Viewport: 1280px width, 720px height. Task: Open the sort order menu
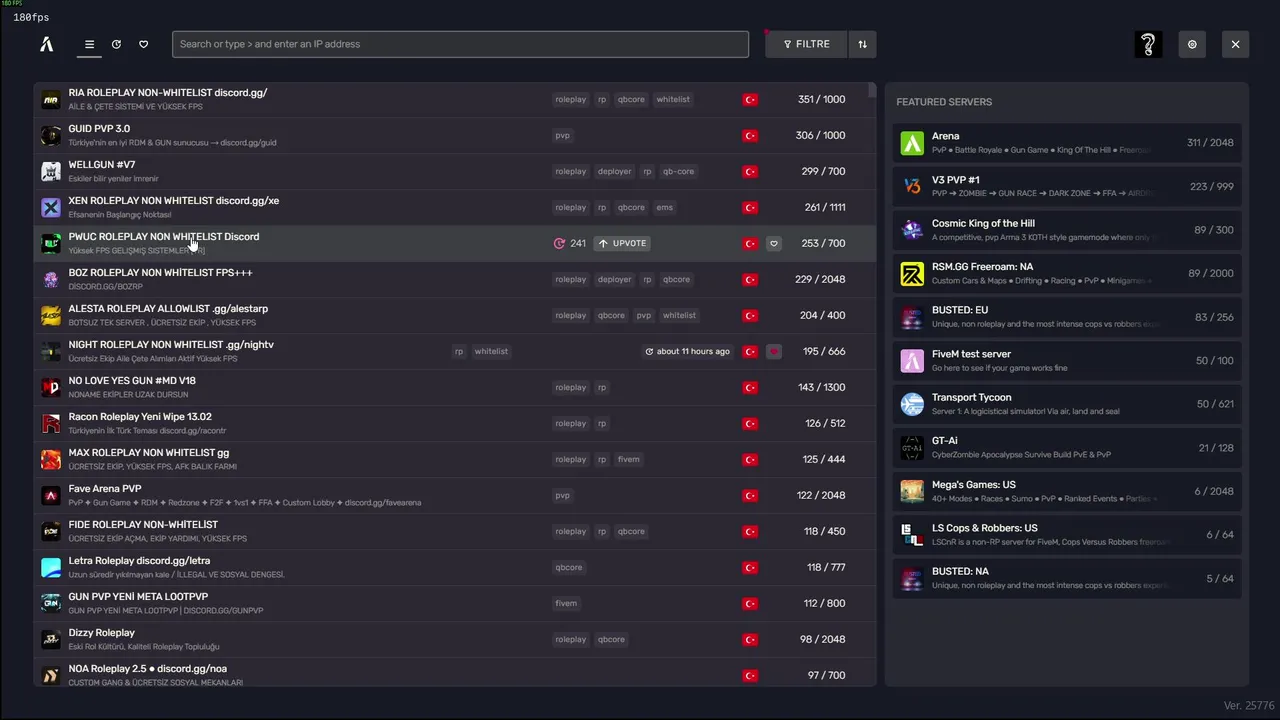(x=862, y=44)
